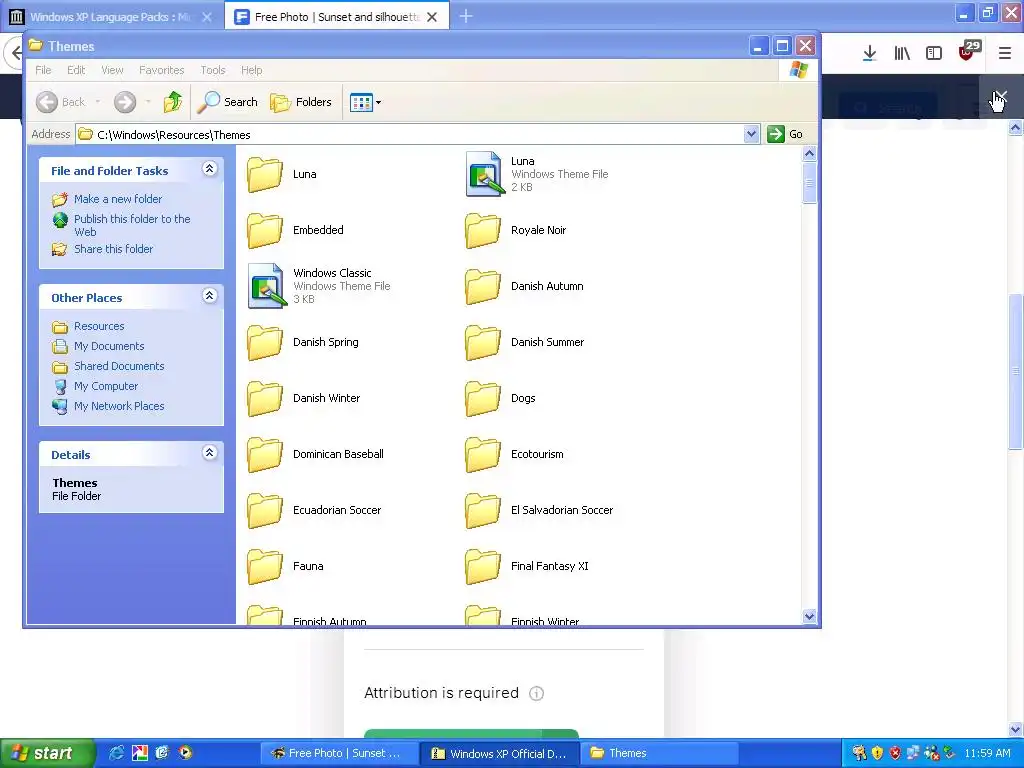1024x768 pixels.
Task: Click the Windows Start button
Action: click(47, 753)
